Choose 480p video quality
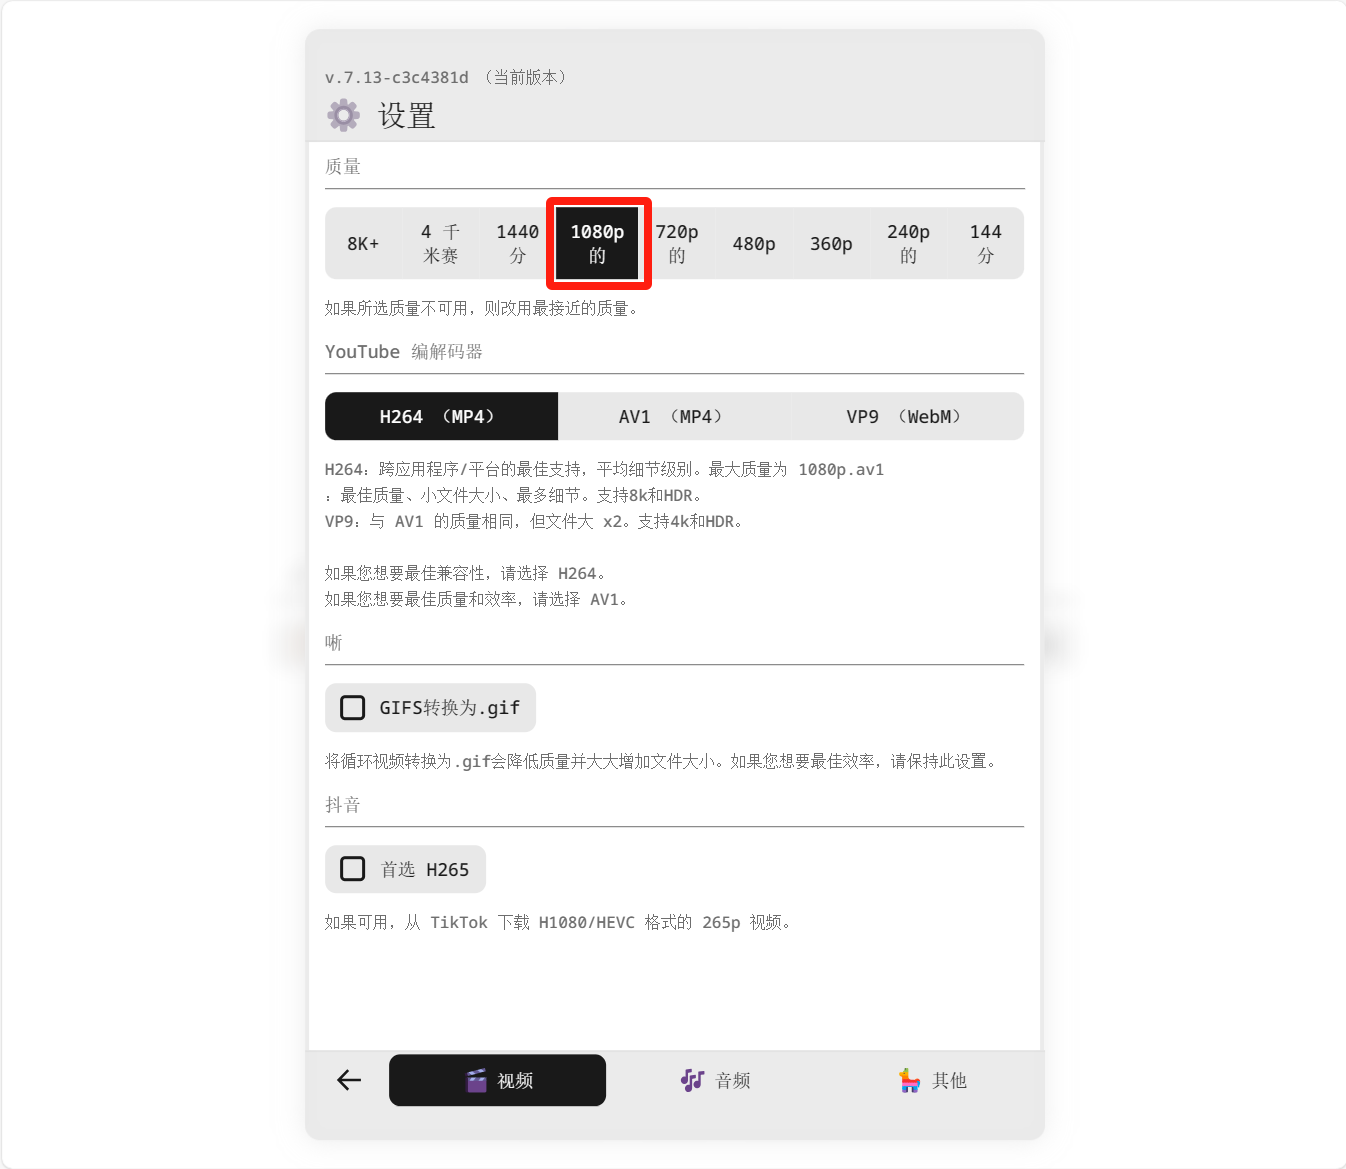1346x1169 pixels. [x=754, y=243]
